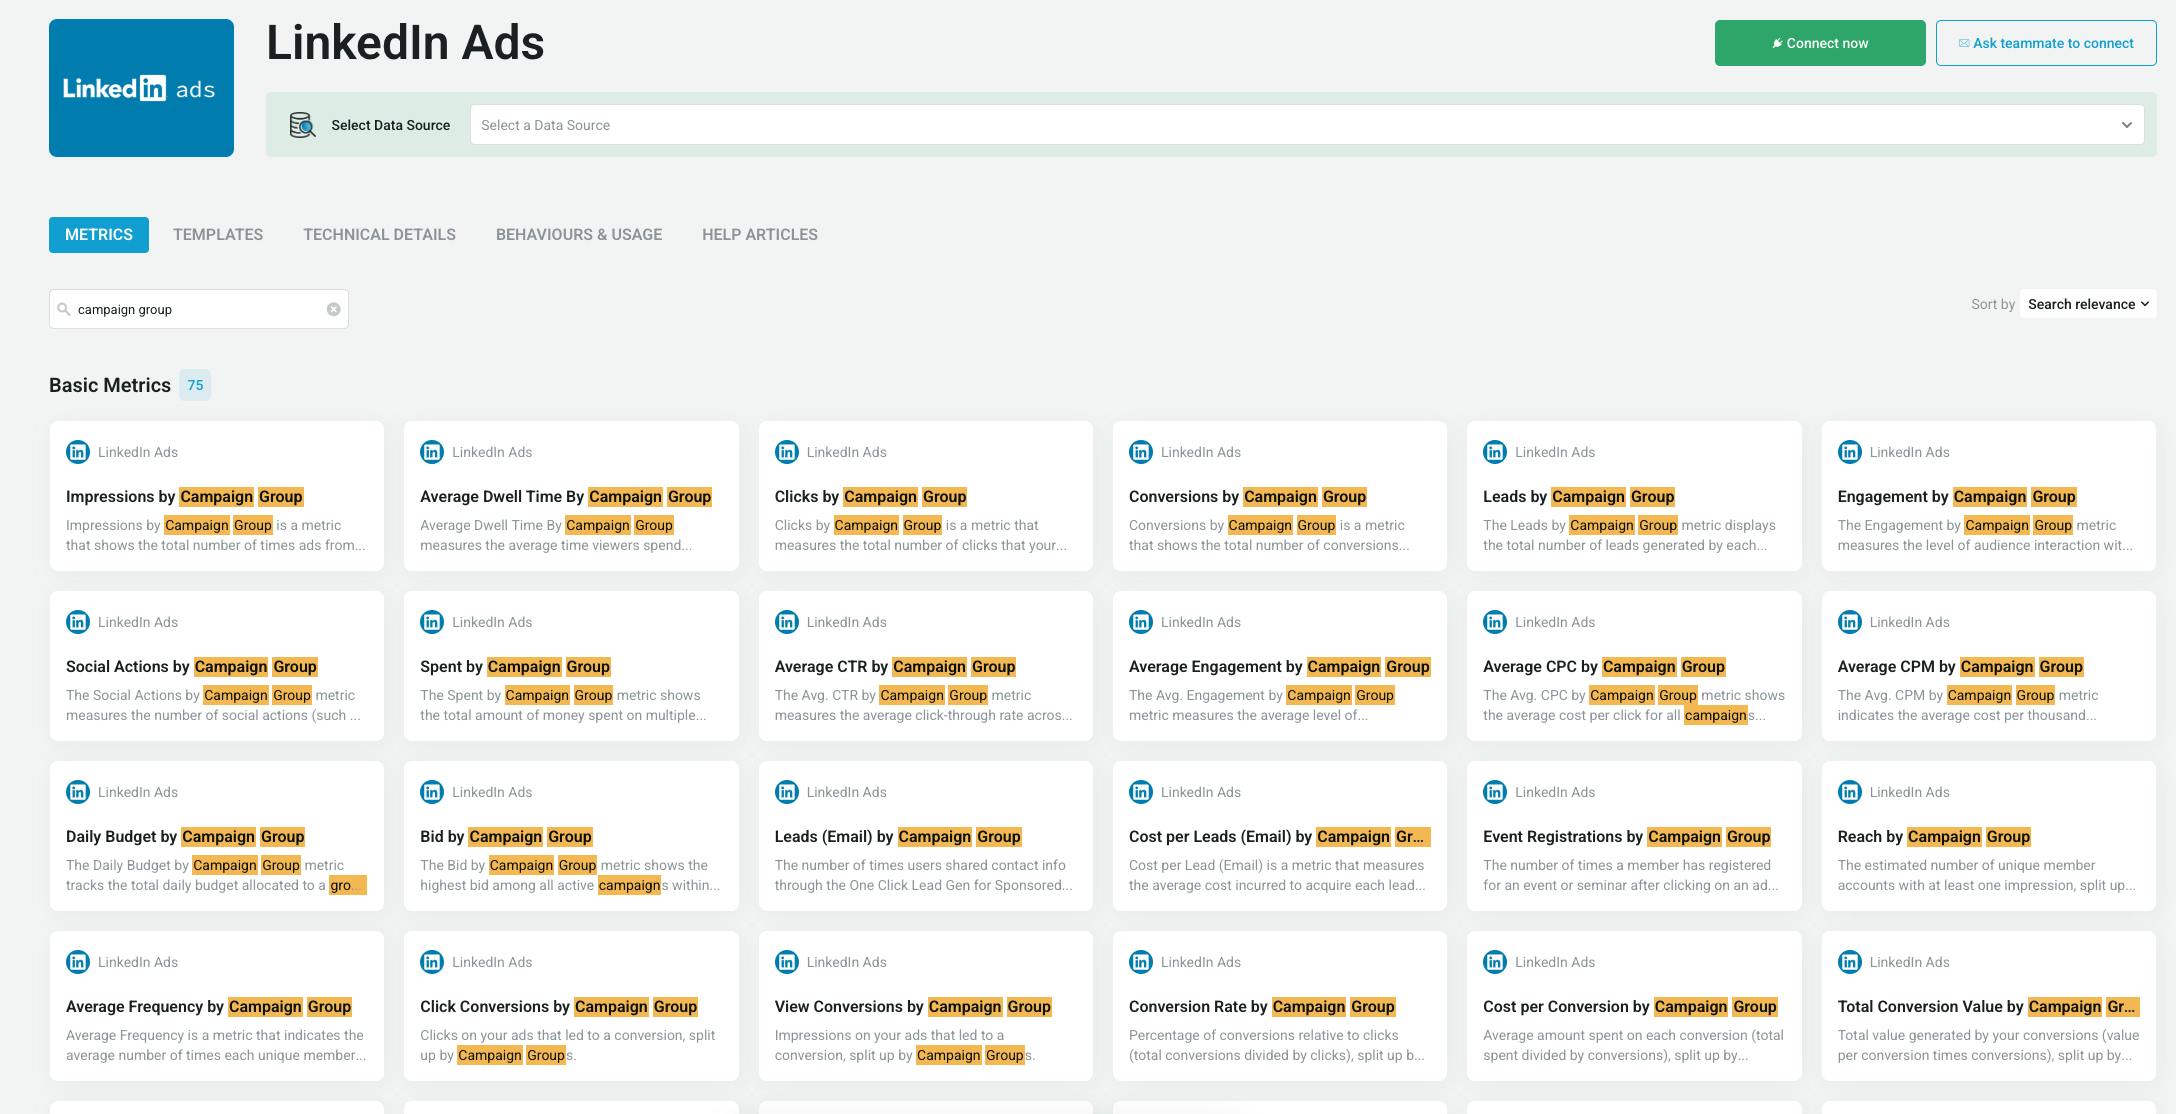Click LinkedIn icon on Reach card
The width and height of the screenshot is (2176, 1114).
click(1850, 792)
